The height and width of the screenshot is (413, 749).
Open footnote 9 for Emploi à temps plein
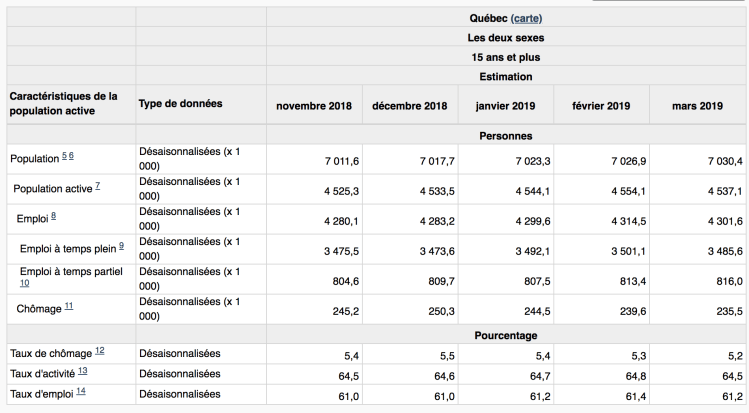point(121,246)
